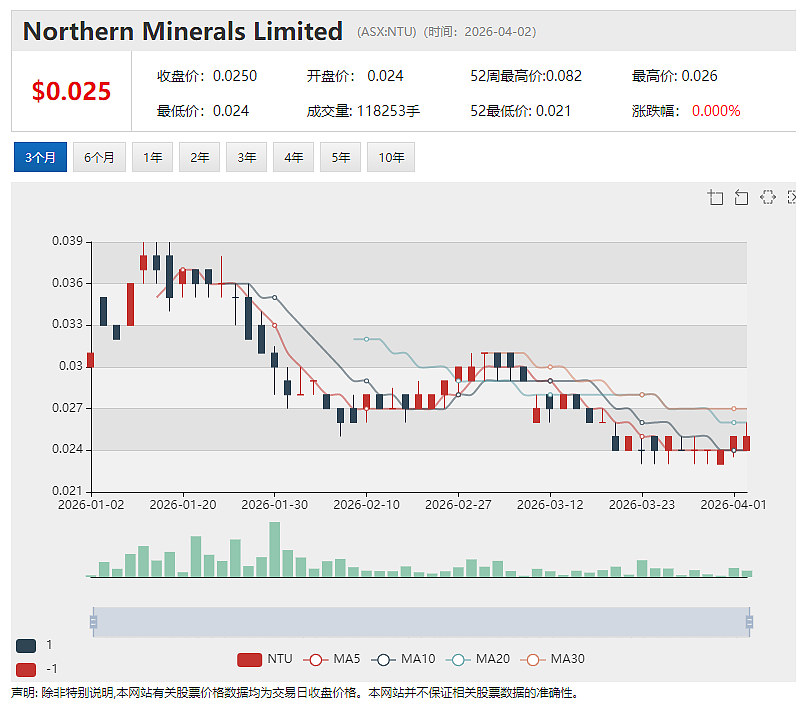Click the 0.03 y-axis label
The image size is (807, 726).
(x=71, y=366)
